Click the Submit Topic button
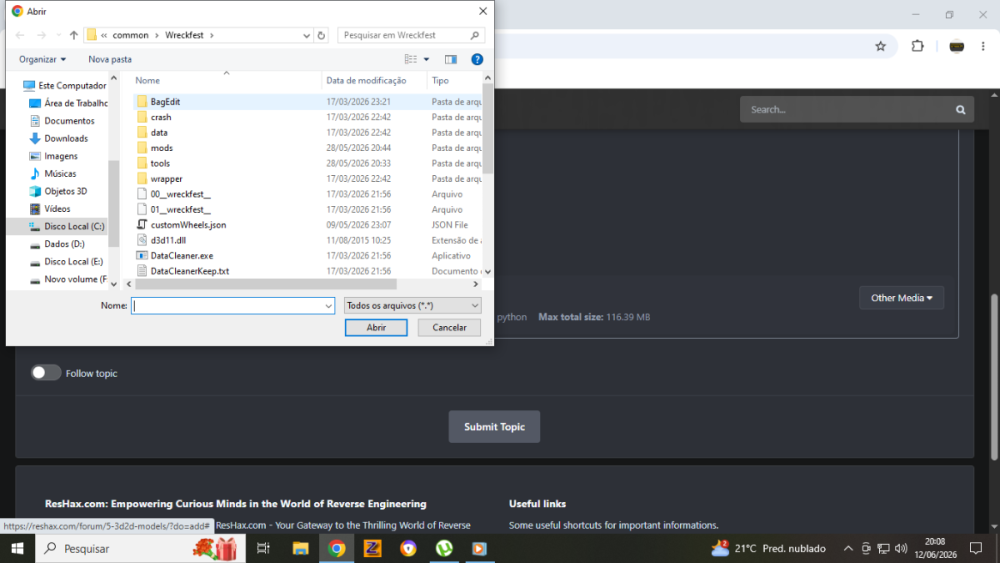Image resolution: width=1000 pixels, height=563 pixels. (494, 427)
